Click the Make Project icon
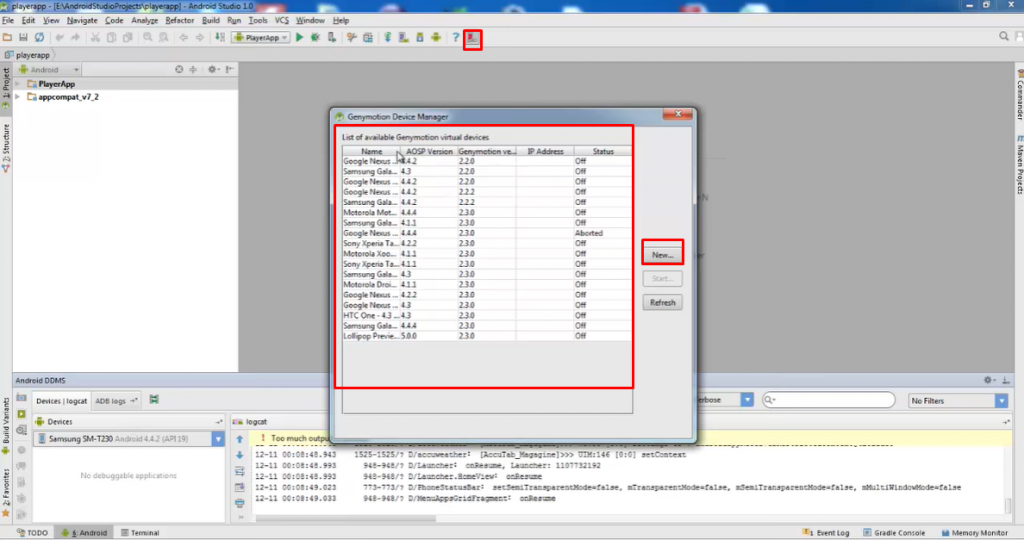 tap(220, 37)
